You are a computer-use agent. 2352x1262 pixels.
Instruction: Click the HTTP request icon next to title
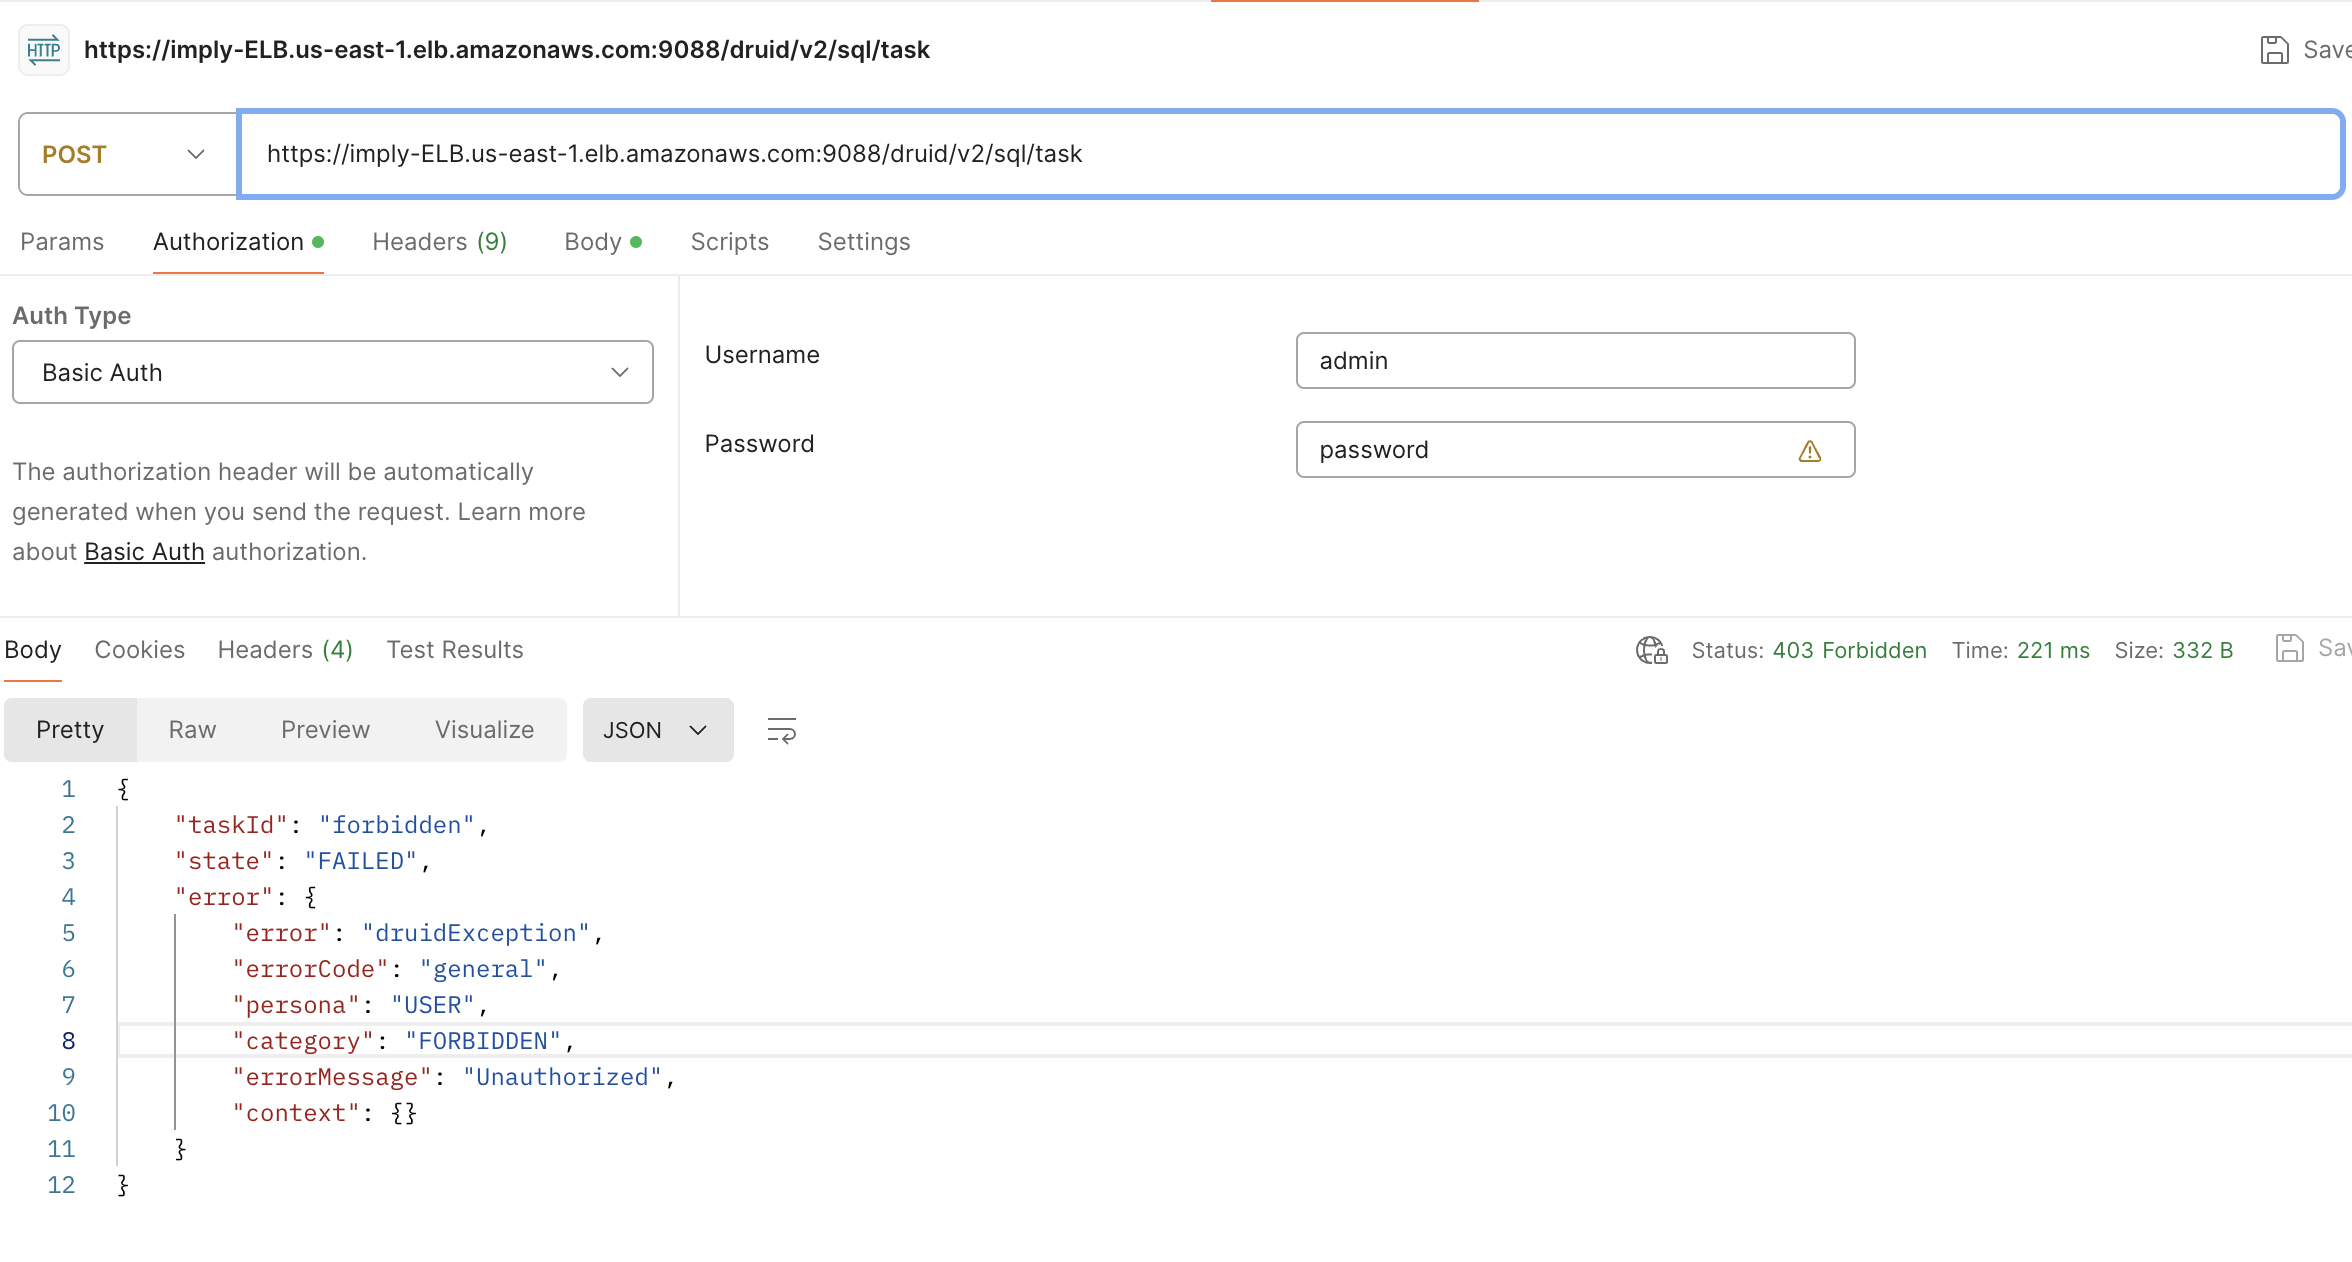[x=44, y=49]
